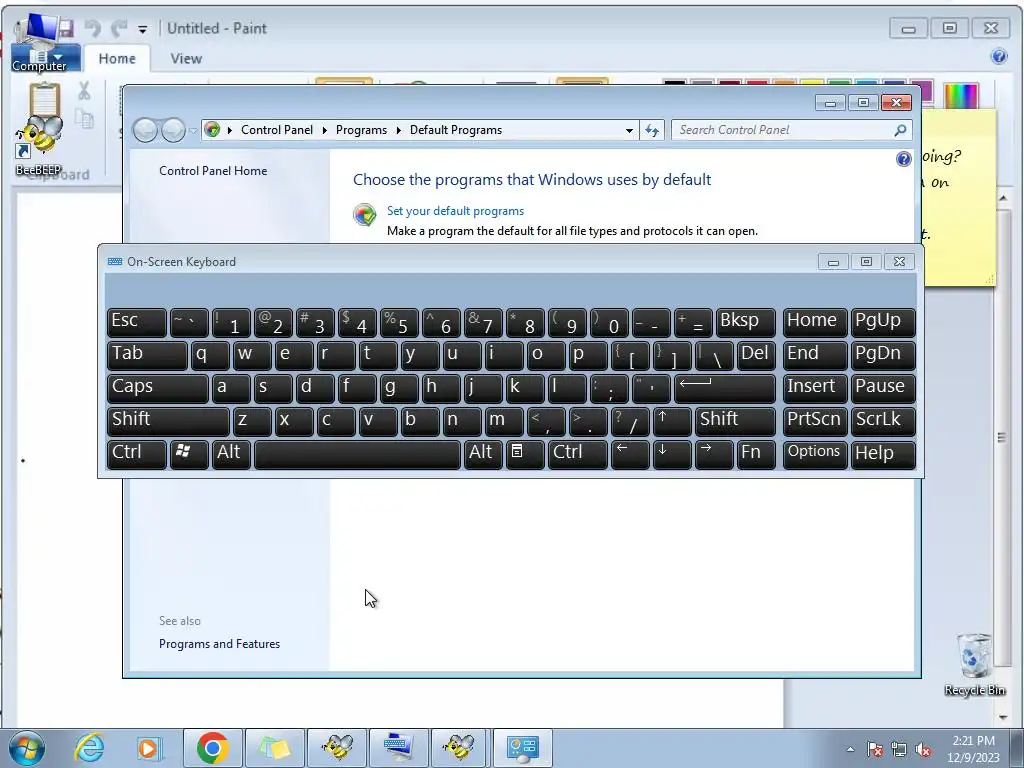Viewport: 1024px width, 768px height.
Task: Click Paint vertical scrollbar down arrow
Action: (1004, 718)
